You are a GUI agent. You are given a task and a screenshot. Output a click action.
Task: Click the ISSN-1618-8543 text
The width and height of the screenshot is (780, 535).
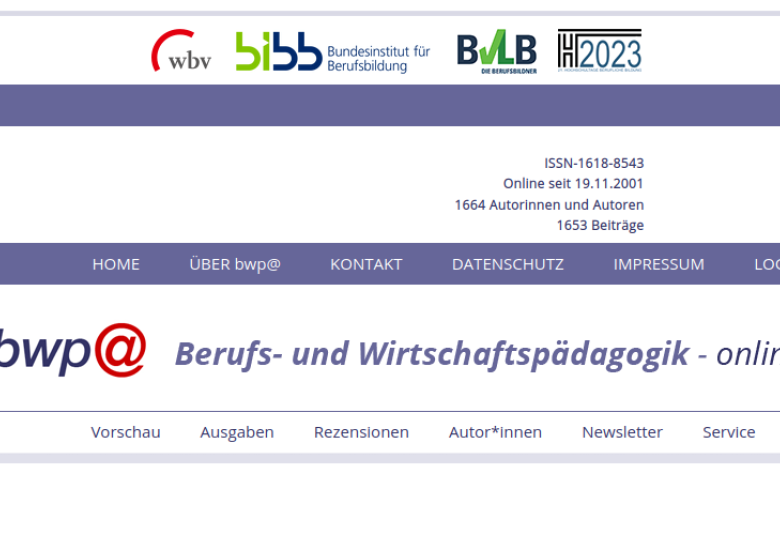pyautogui.click(x=594, y=163)
